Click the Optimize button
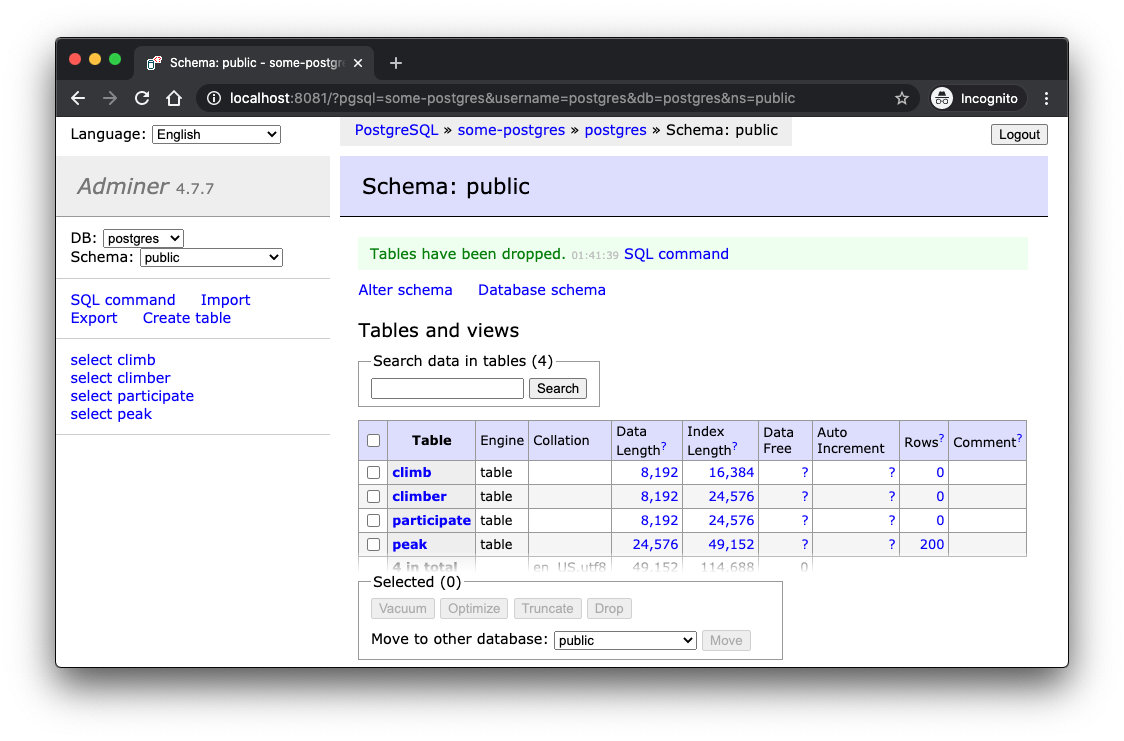The width and height of the screenshot is (1124, 741). (x=474, y=608)
